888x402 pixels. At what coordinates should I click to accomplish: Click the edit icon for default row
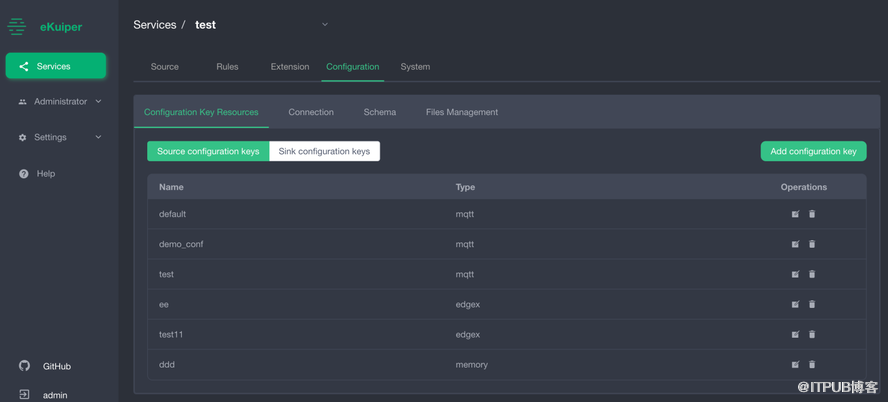tap(795, 214)
